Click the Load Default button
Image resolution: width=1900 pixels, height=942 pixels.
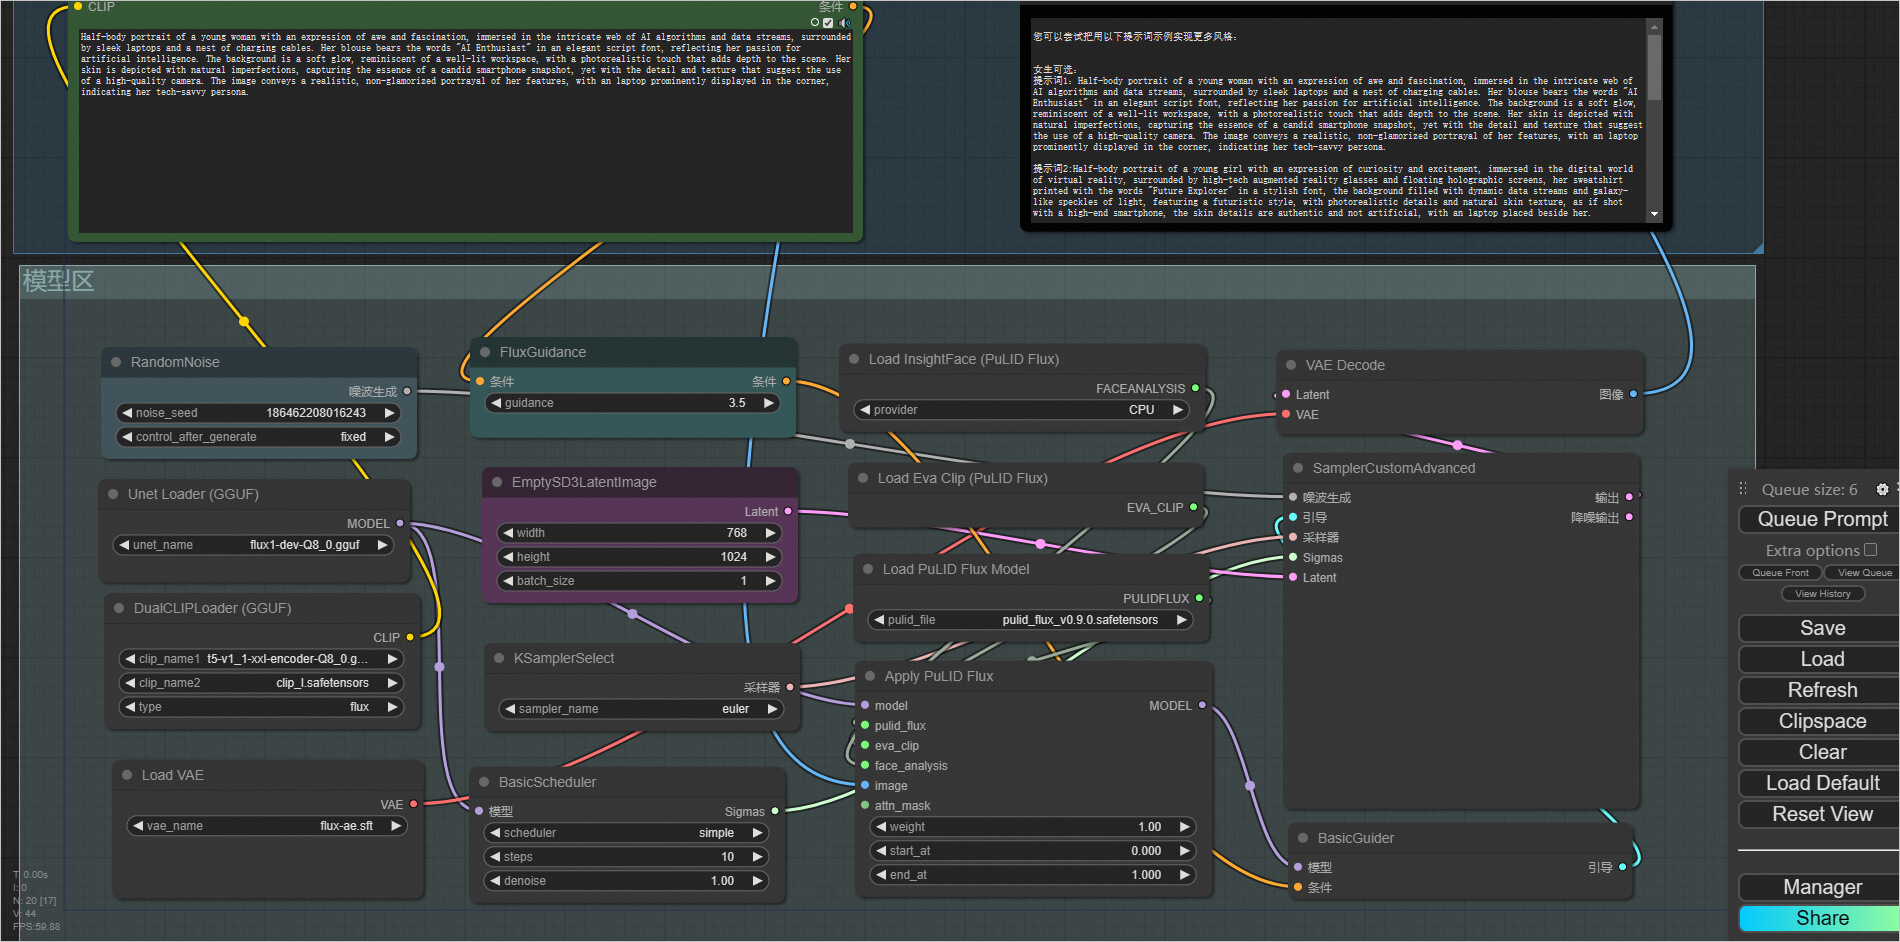[x=1822, y=783]
